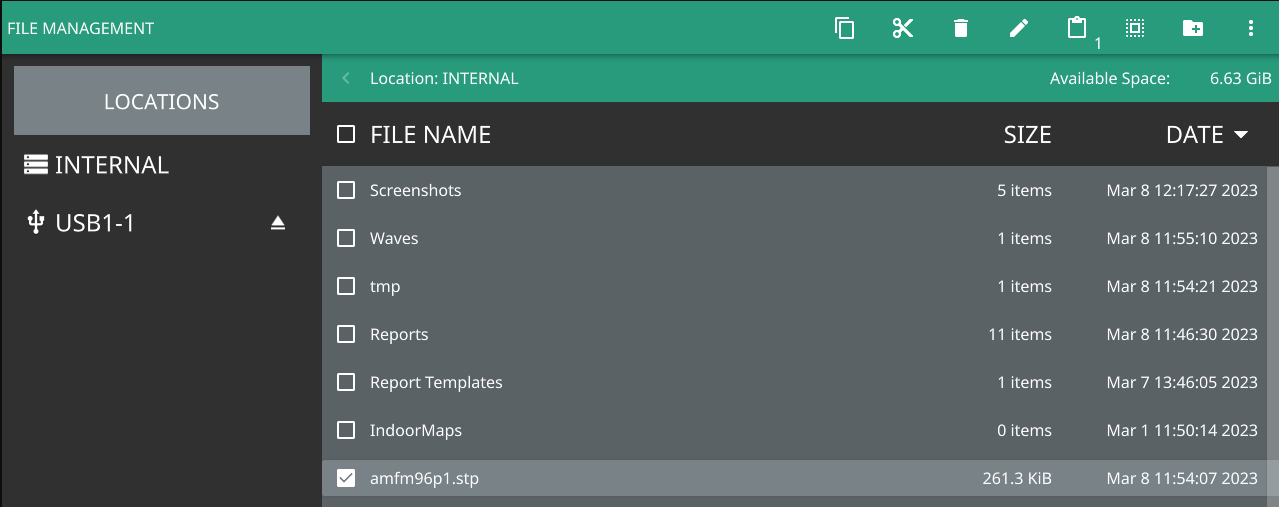The image size is (1279, 507).
Task: Open the Report Templates folder
Action: (436, 382)
